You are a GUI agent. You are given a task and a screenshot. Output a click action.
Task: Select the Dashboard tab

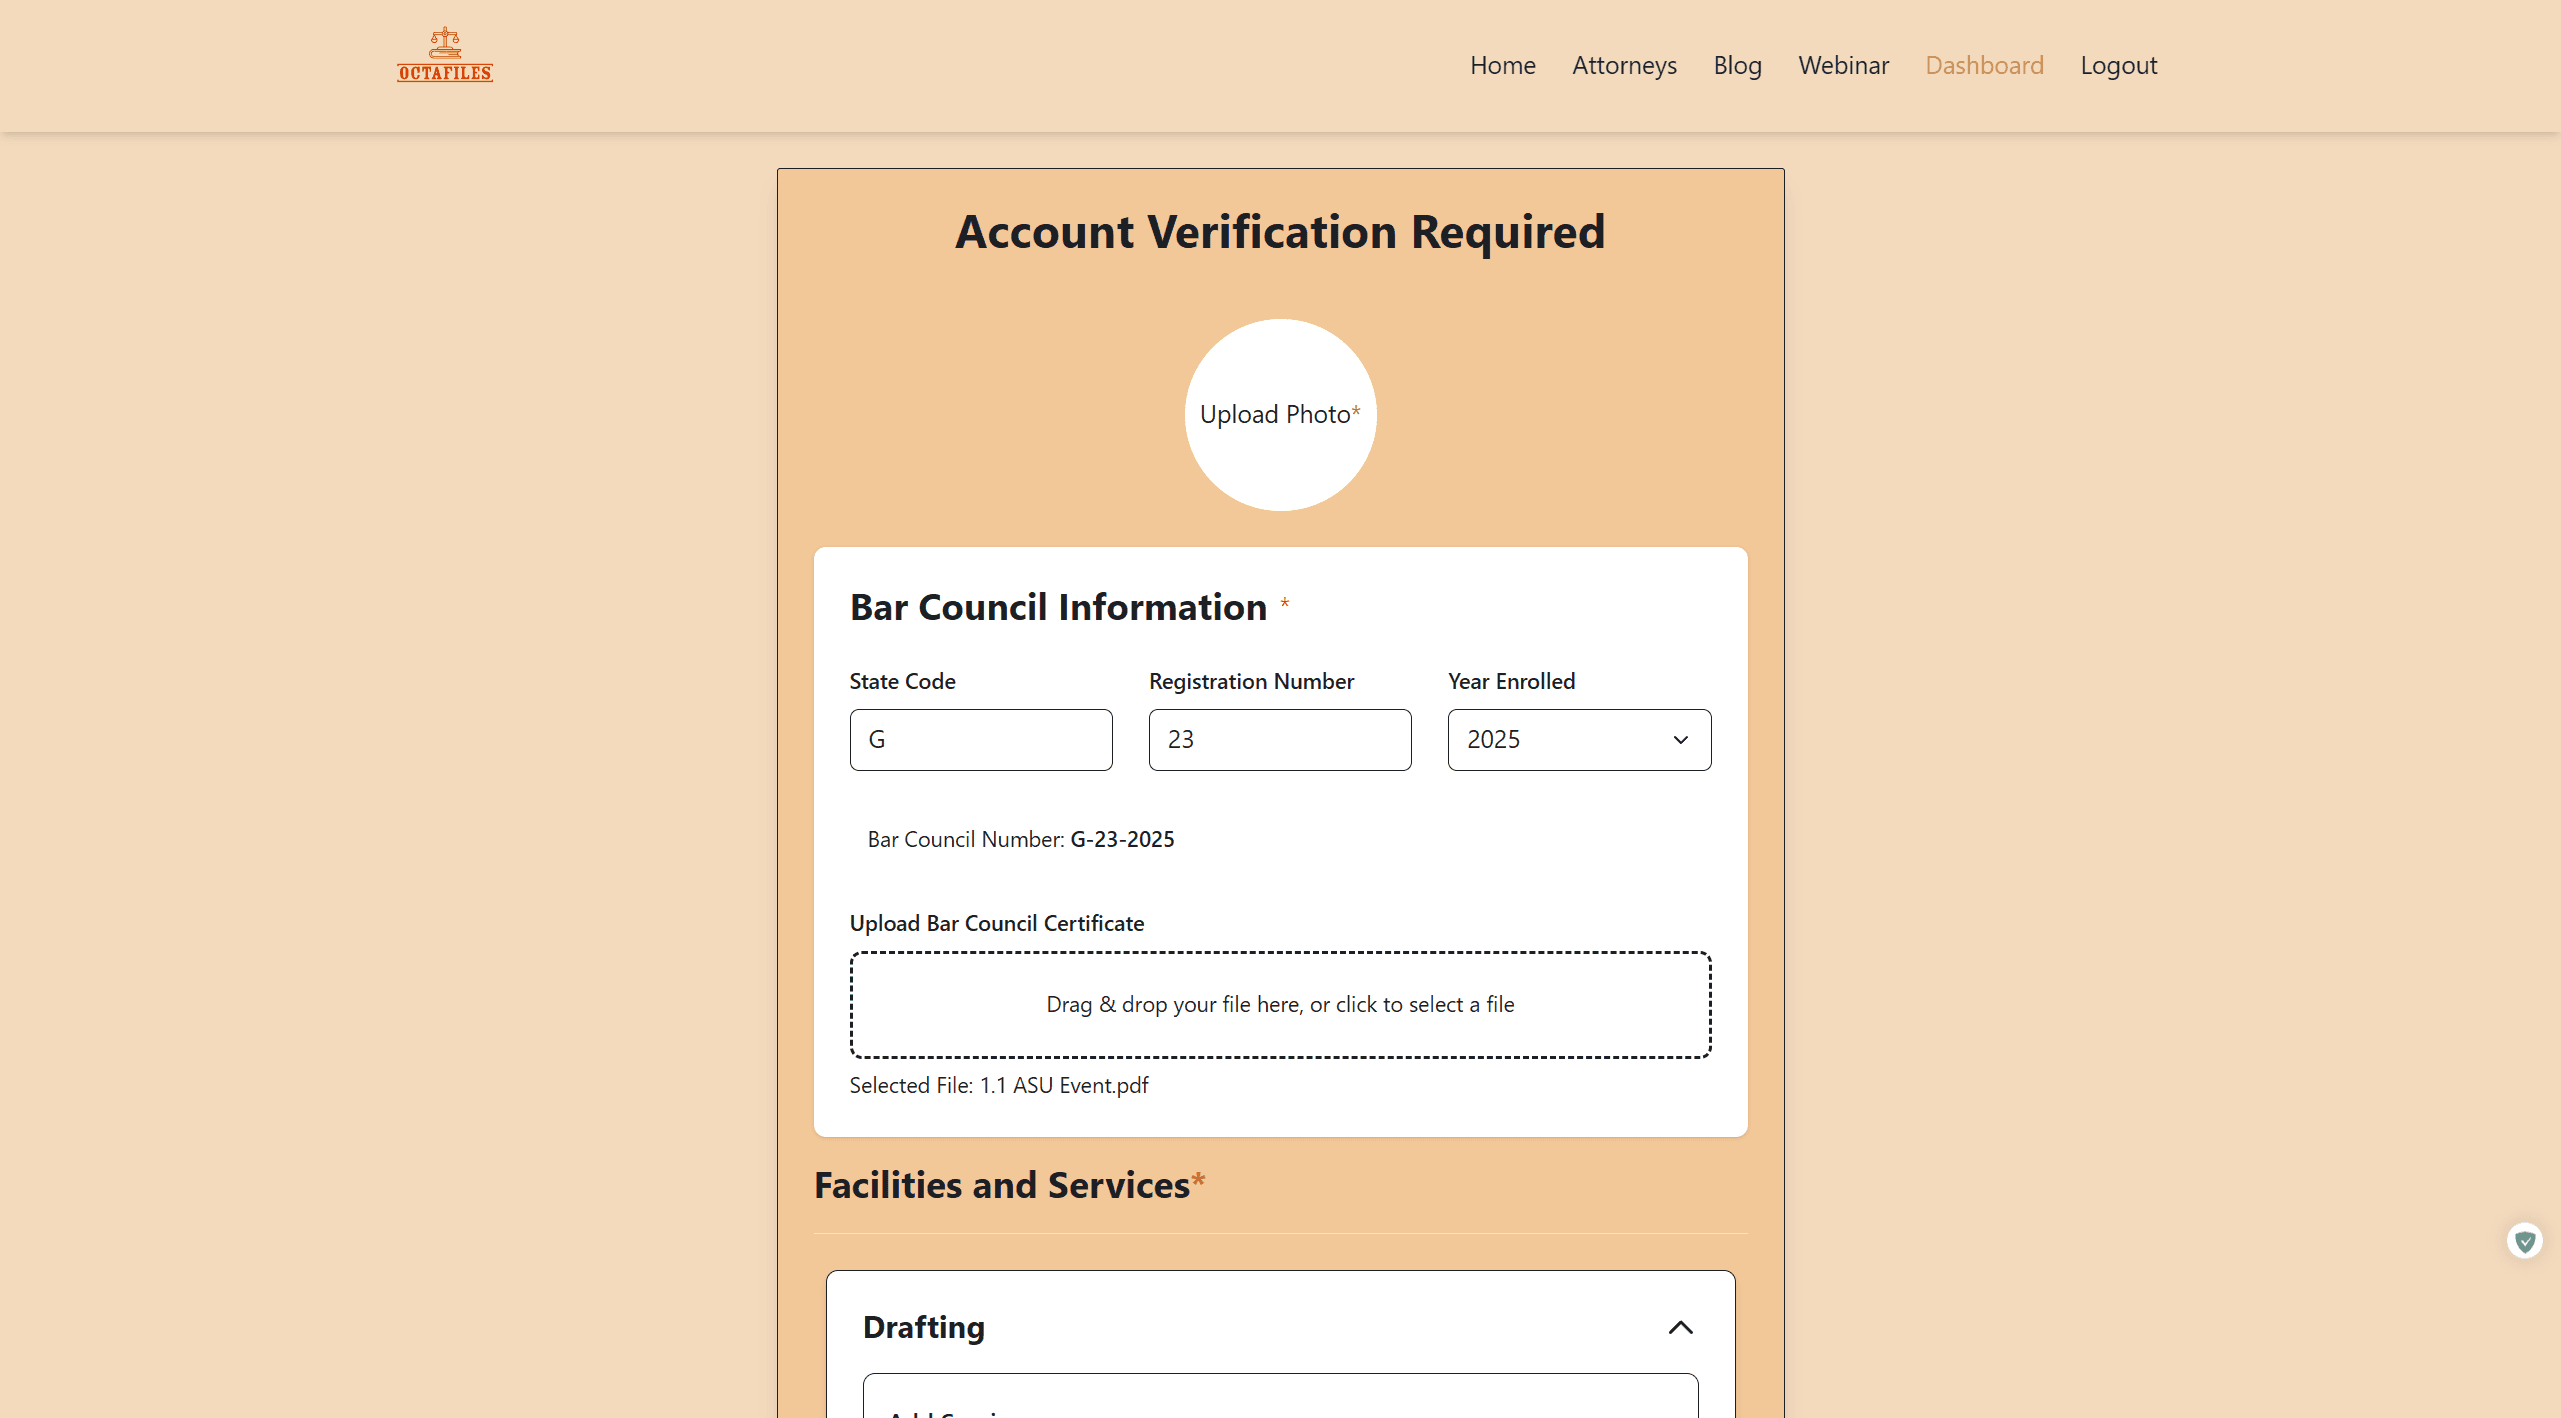click(x=1984, y=65)
